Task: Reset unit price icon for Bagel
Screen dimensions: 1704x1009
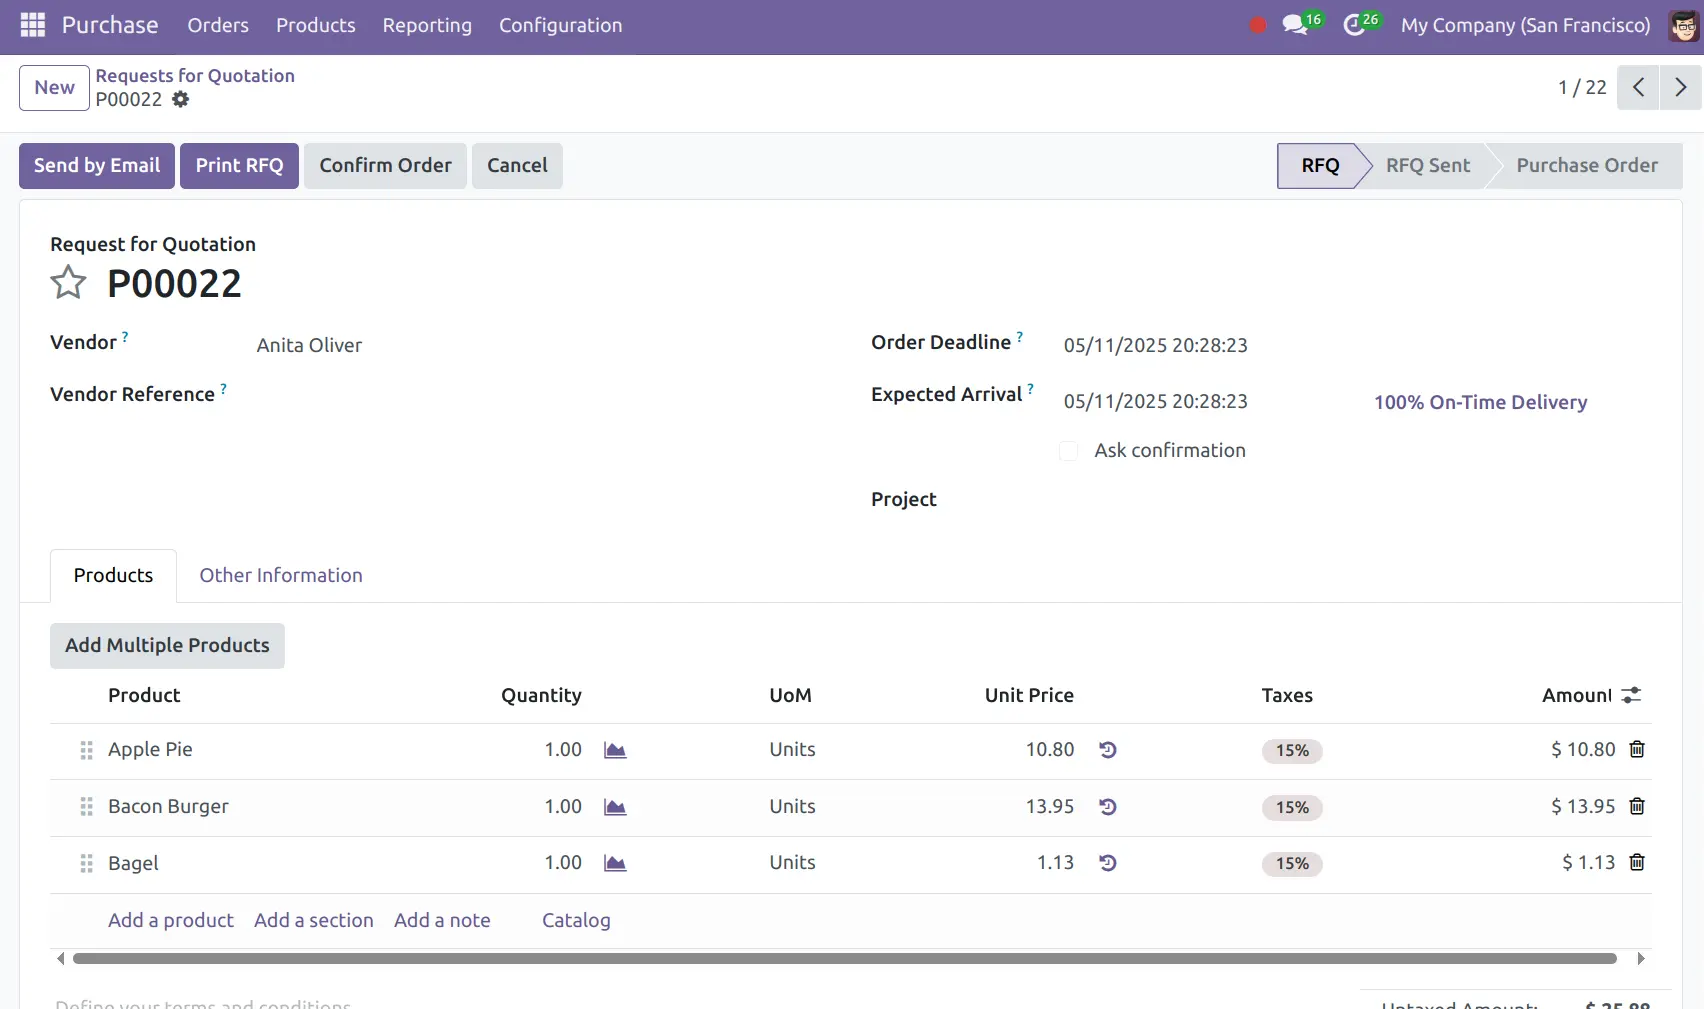Action: click(x=1107, y=862)
